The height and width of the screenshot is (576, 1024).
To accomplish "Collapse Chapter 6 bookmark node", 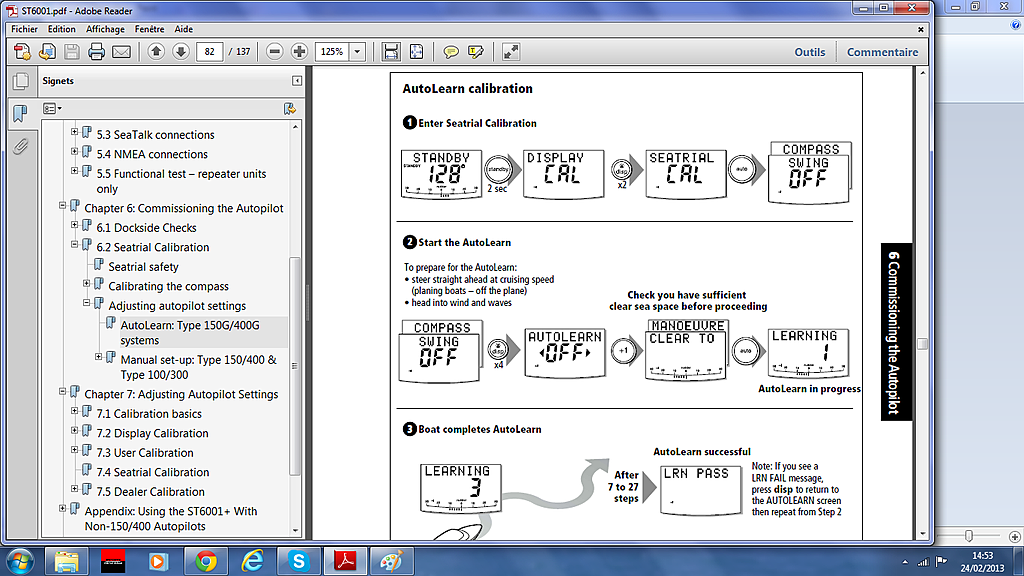I will pyautogui.click(x=63, y=205).
